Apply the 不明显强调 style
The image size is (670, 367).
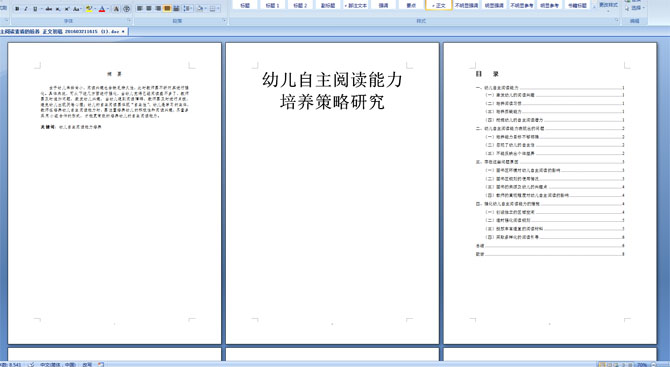467,5
